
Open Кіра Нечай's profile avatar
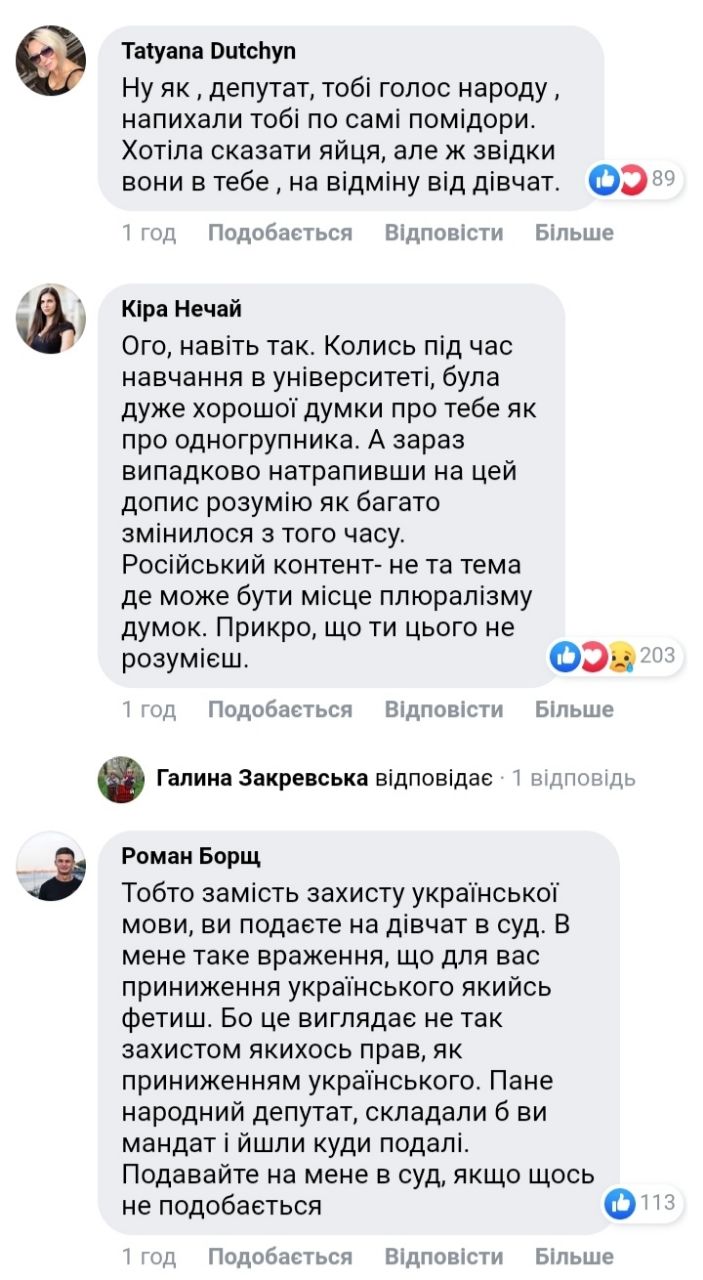pos(50,319)
